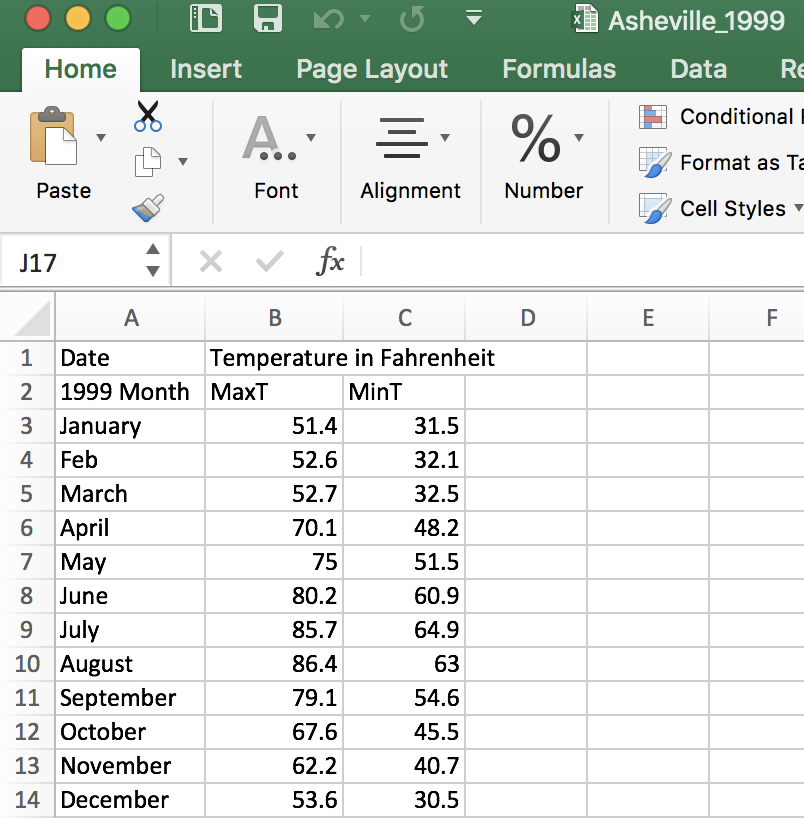Switch to the Formulas tab

(559, 69)
